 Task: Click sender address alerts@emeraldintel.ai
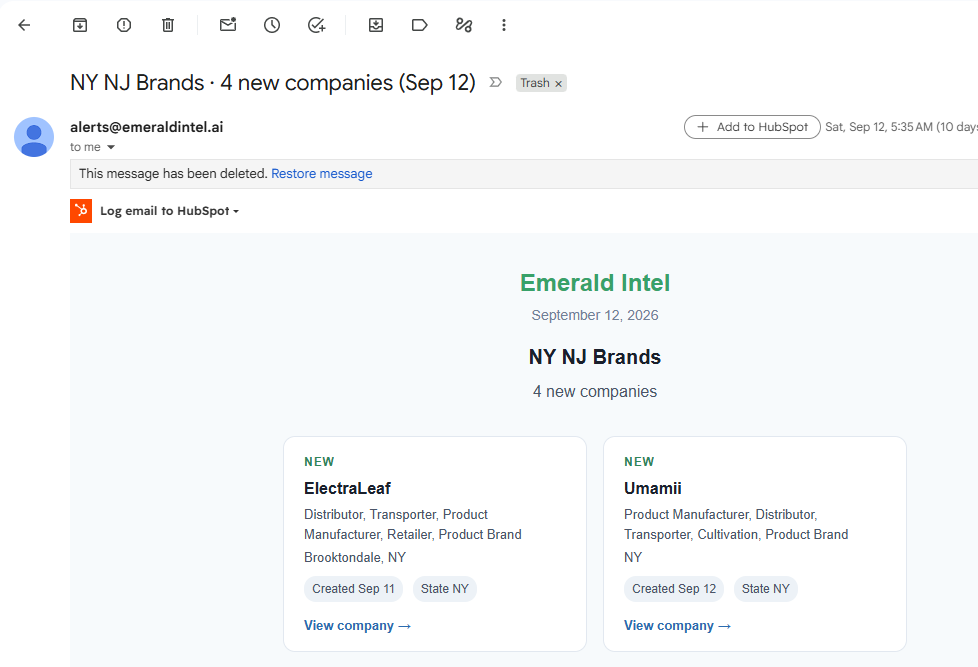tap(147, 127)
